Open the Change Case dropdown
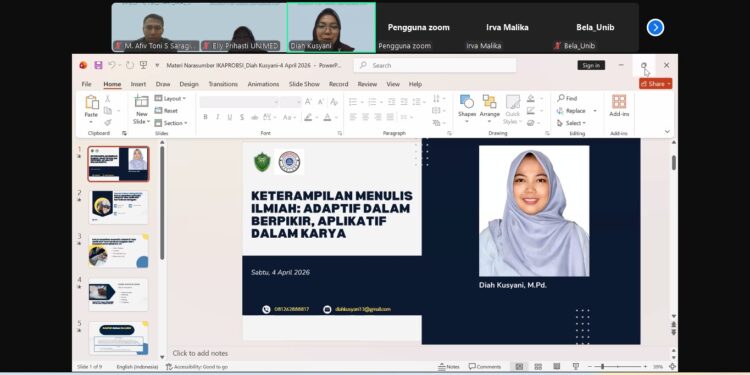 click(x=289, y=117)
